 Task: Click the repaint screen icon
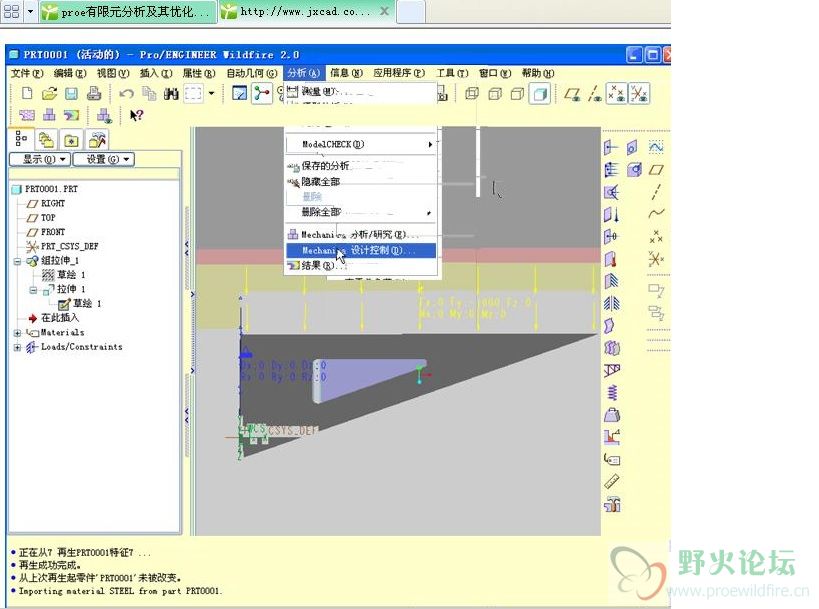tap(239, 93)
